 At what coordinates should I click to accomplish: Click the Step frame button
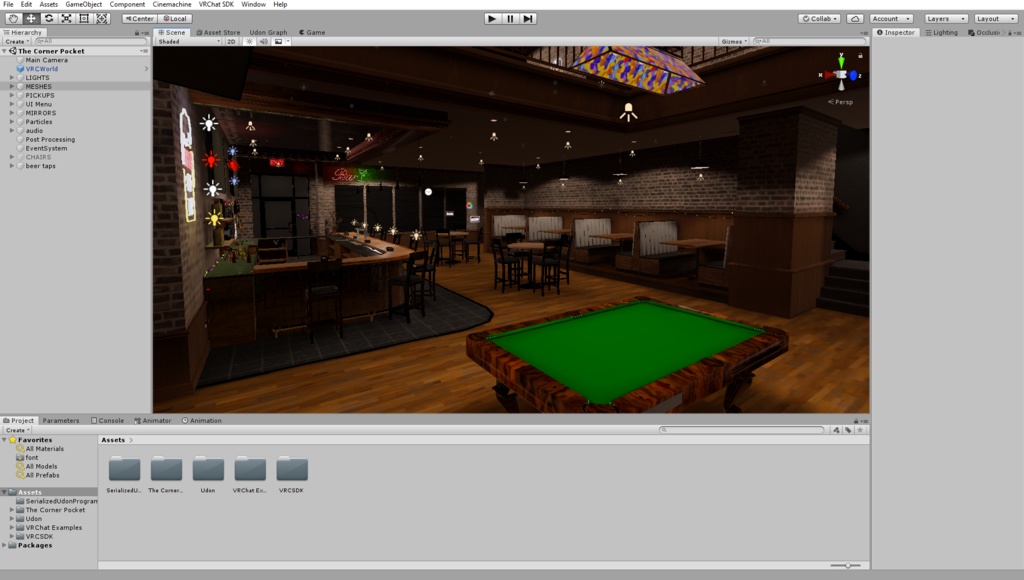(x=527, y=17)
